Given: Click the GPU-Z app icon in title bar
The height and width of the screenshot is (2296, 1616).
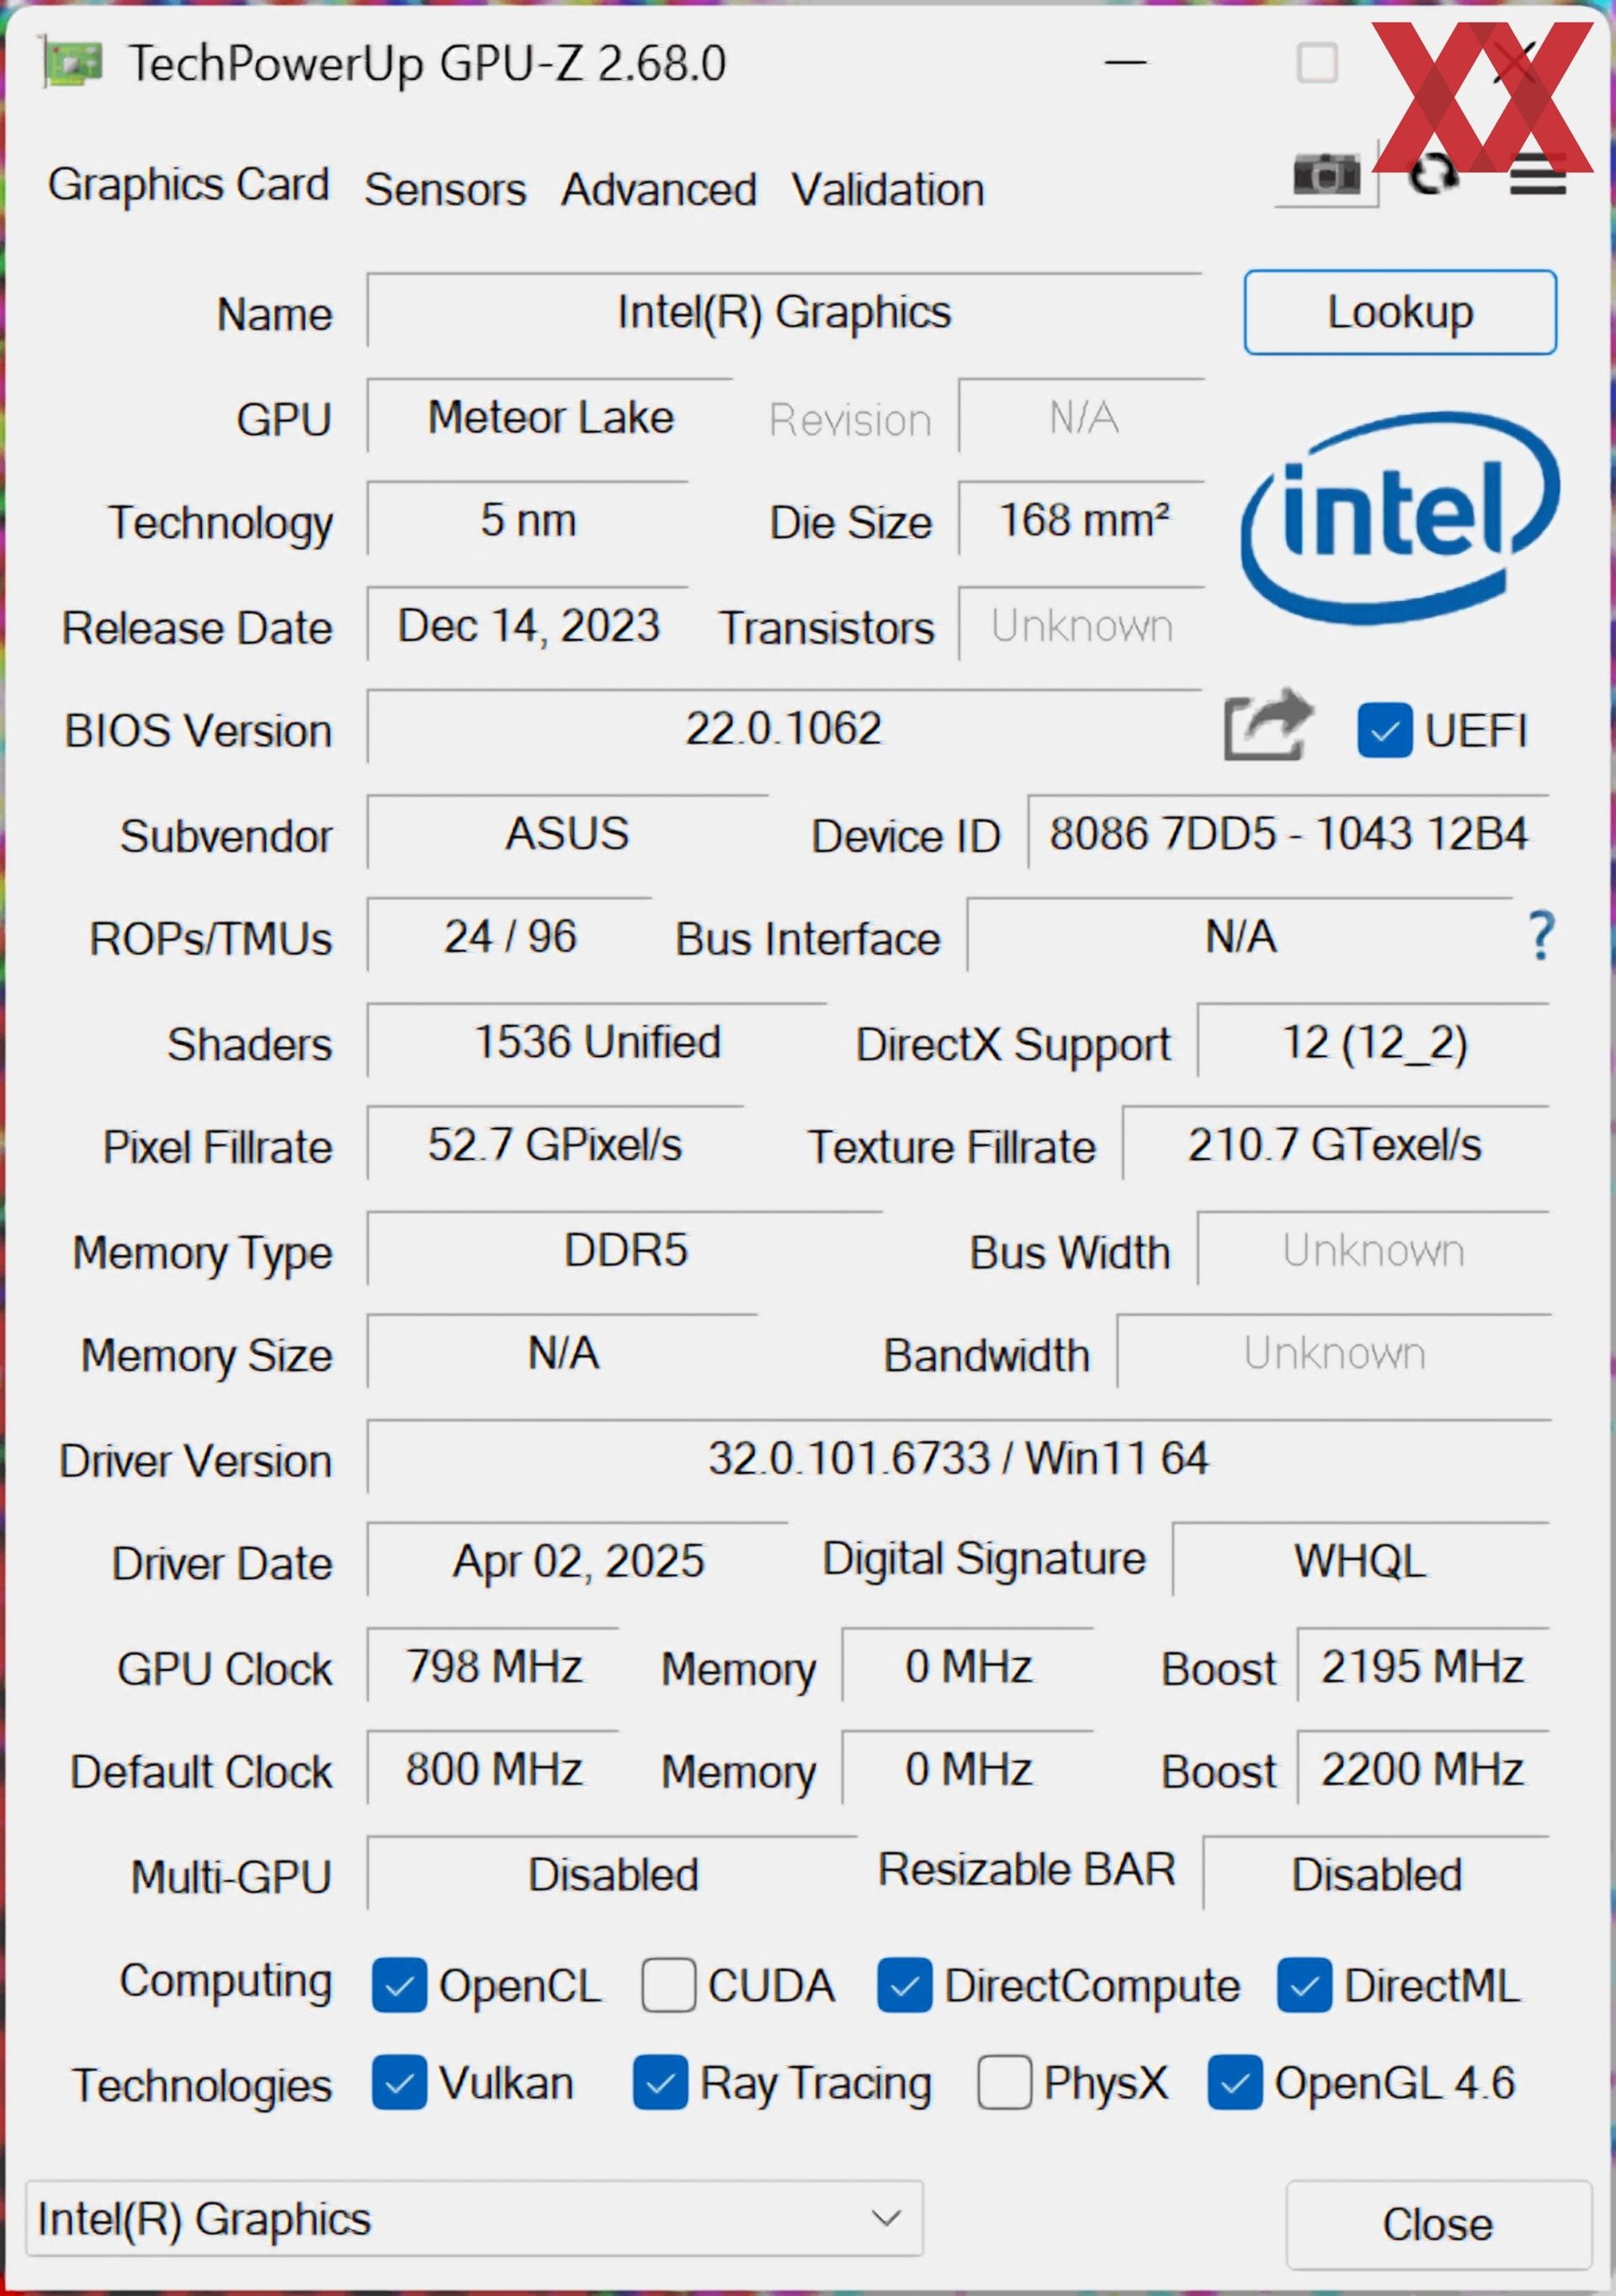Looking at the screenshot, I should point(72,64).
